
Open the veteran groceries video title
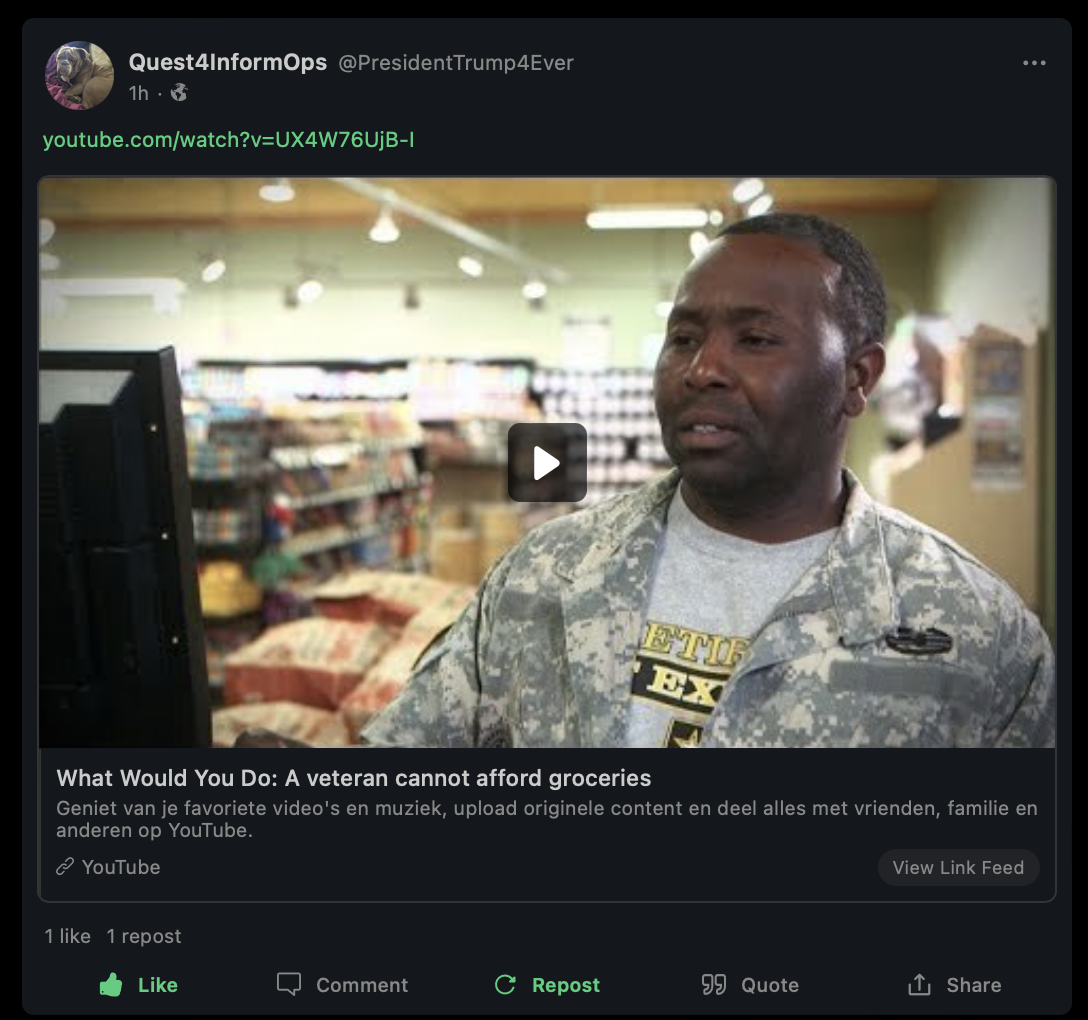tap(353, 778)
